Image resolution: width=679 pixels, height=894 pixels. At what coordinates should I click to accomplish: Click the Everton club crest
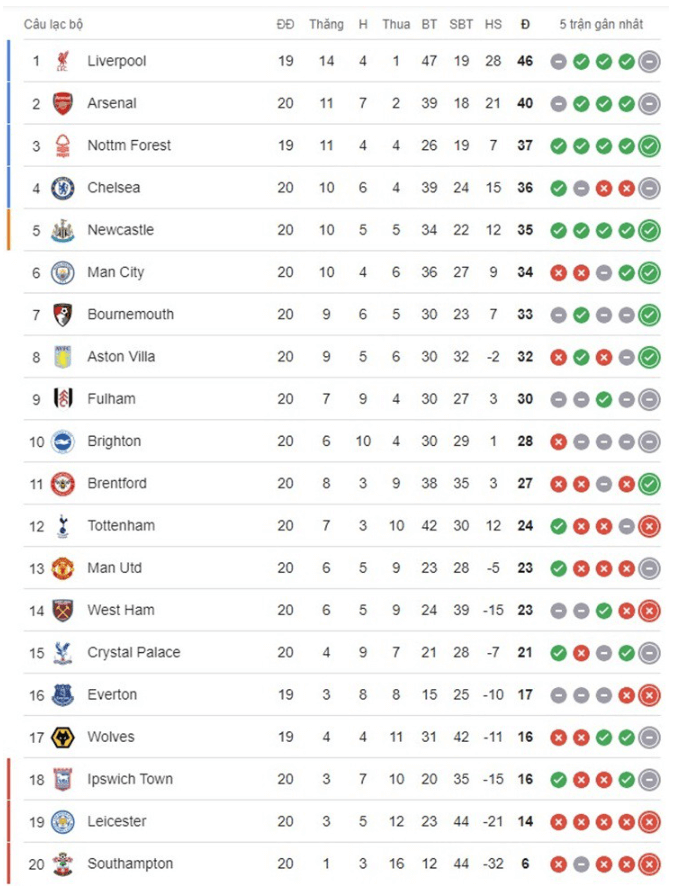pos(63,695)
